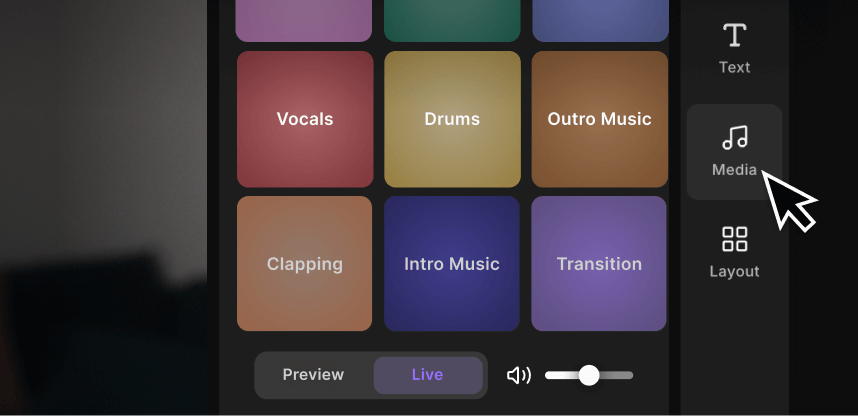
Task: Adjust the volume slider knob
Action: [x=589, y=375]
